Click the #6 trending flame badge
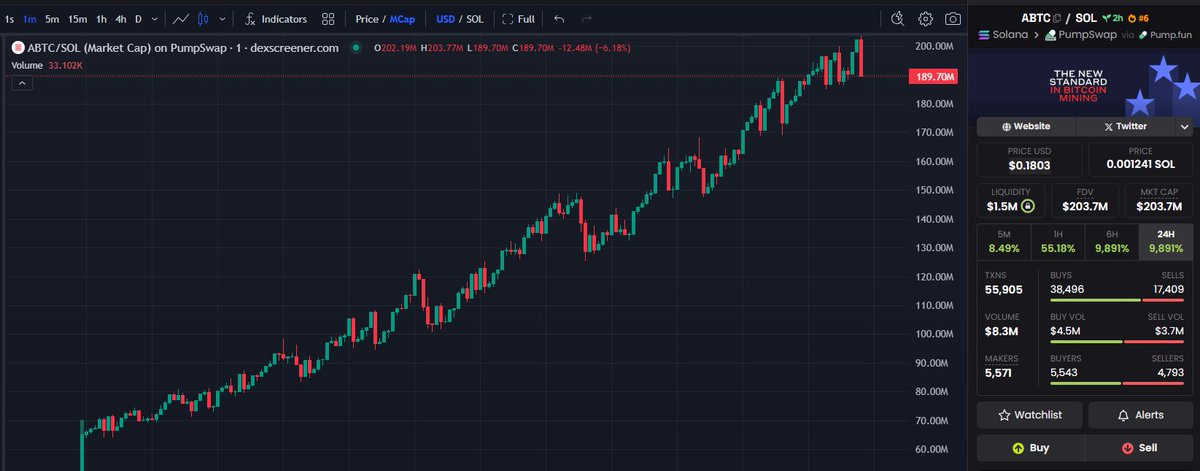Viewport: 1200px width, 471px height. 1137,18
